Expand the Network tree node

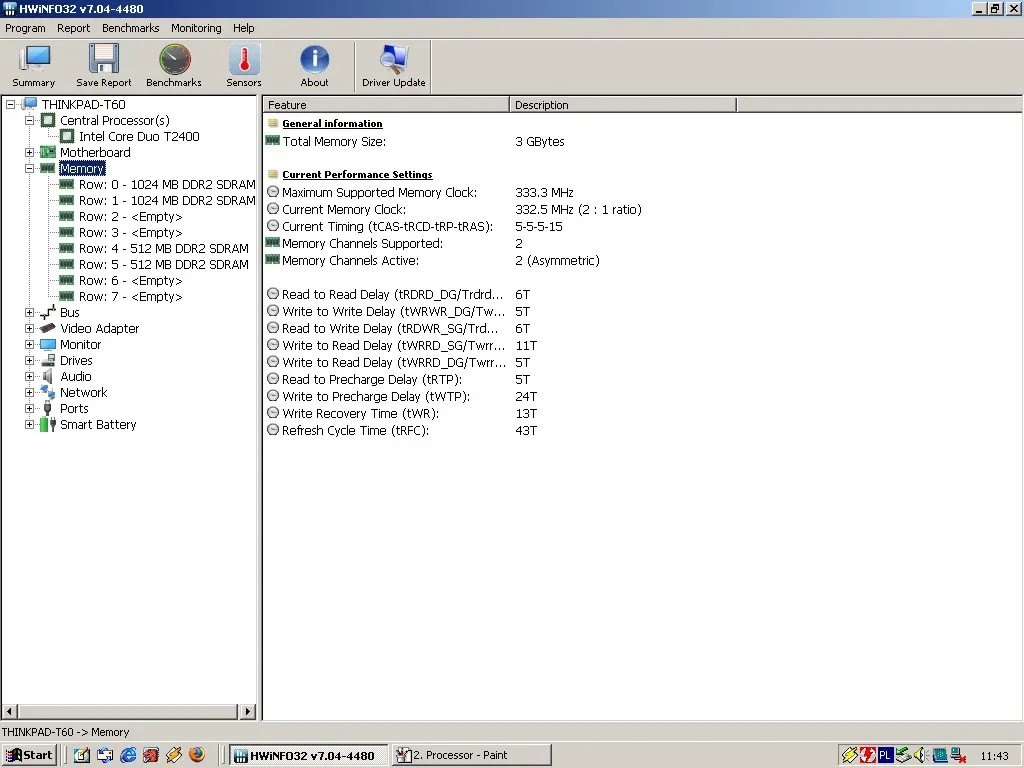29,392
